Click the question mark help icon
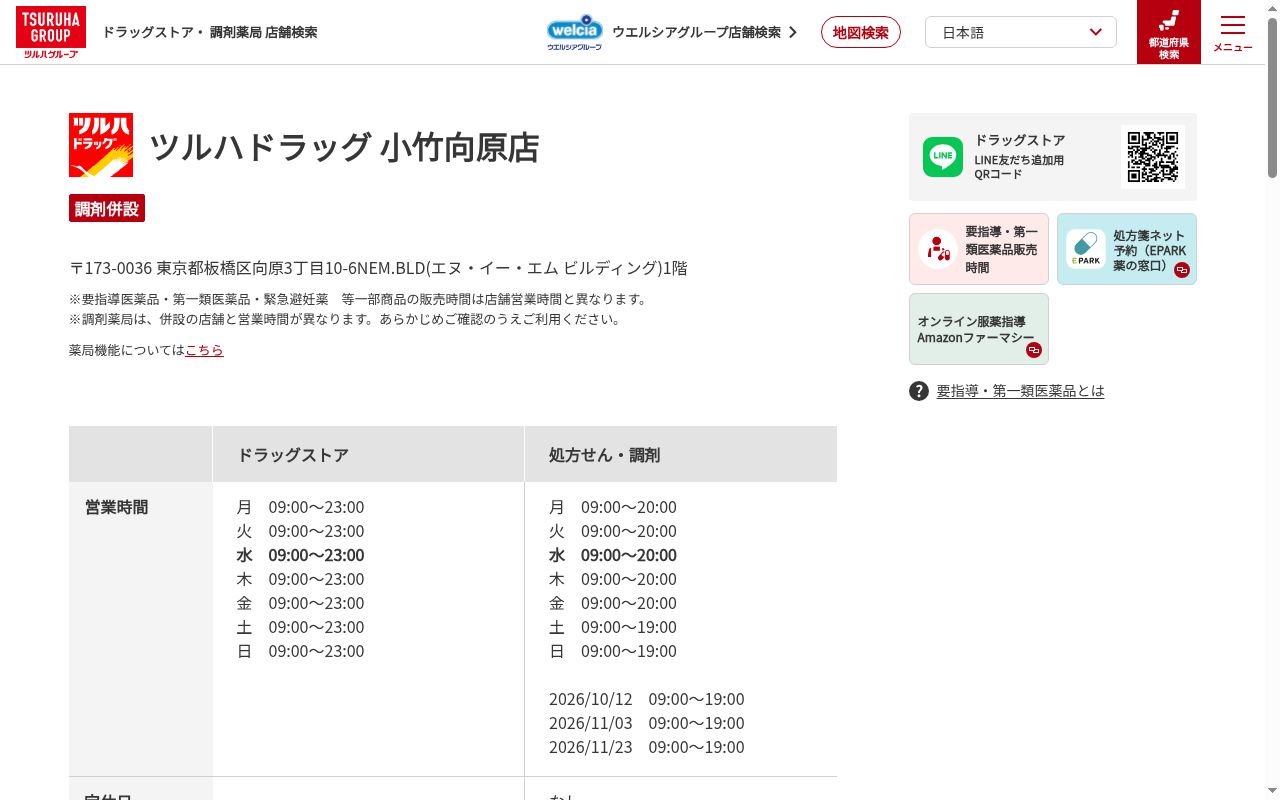The height and width of the screenshot is (800, 1280). click(919, 391)
